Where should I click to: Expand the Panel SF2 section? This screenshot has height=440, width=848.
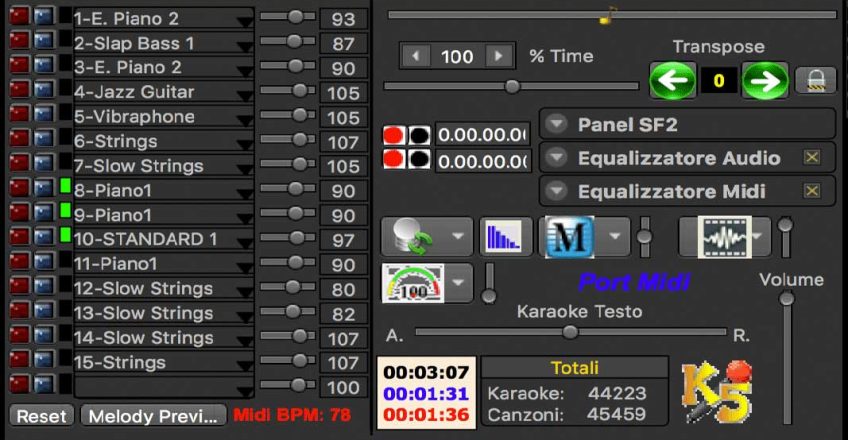[x=556, y=125]
